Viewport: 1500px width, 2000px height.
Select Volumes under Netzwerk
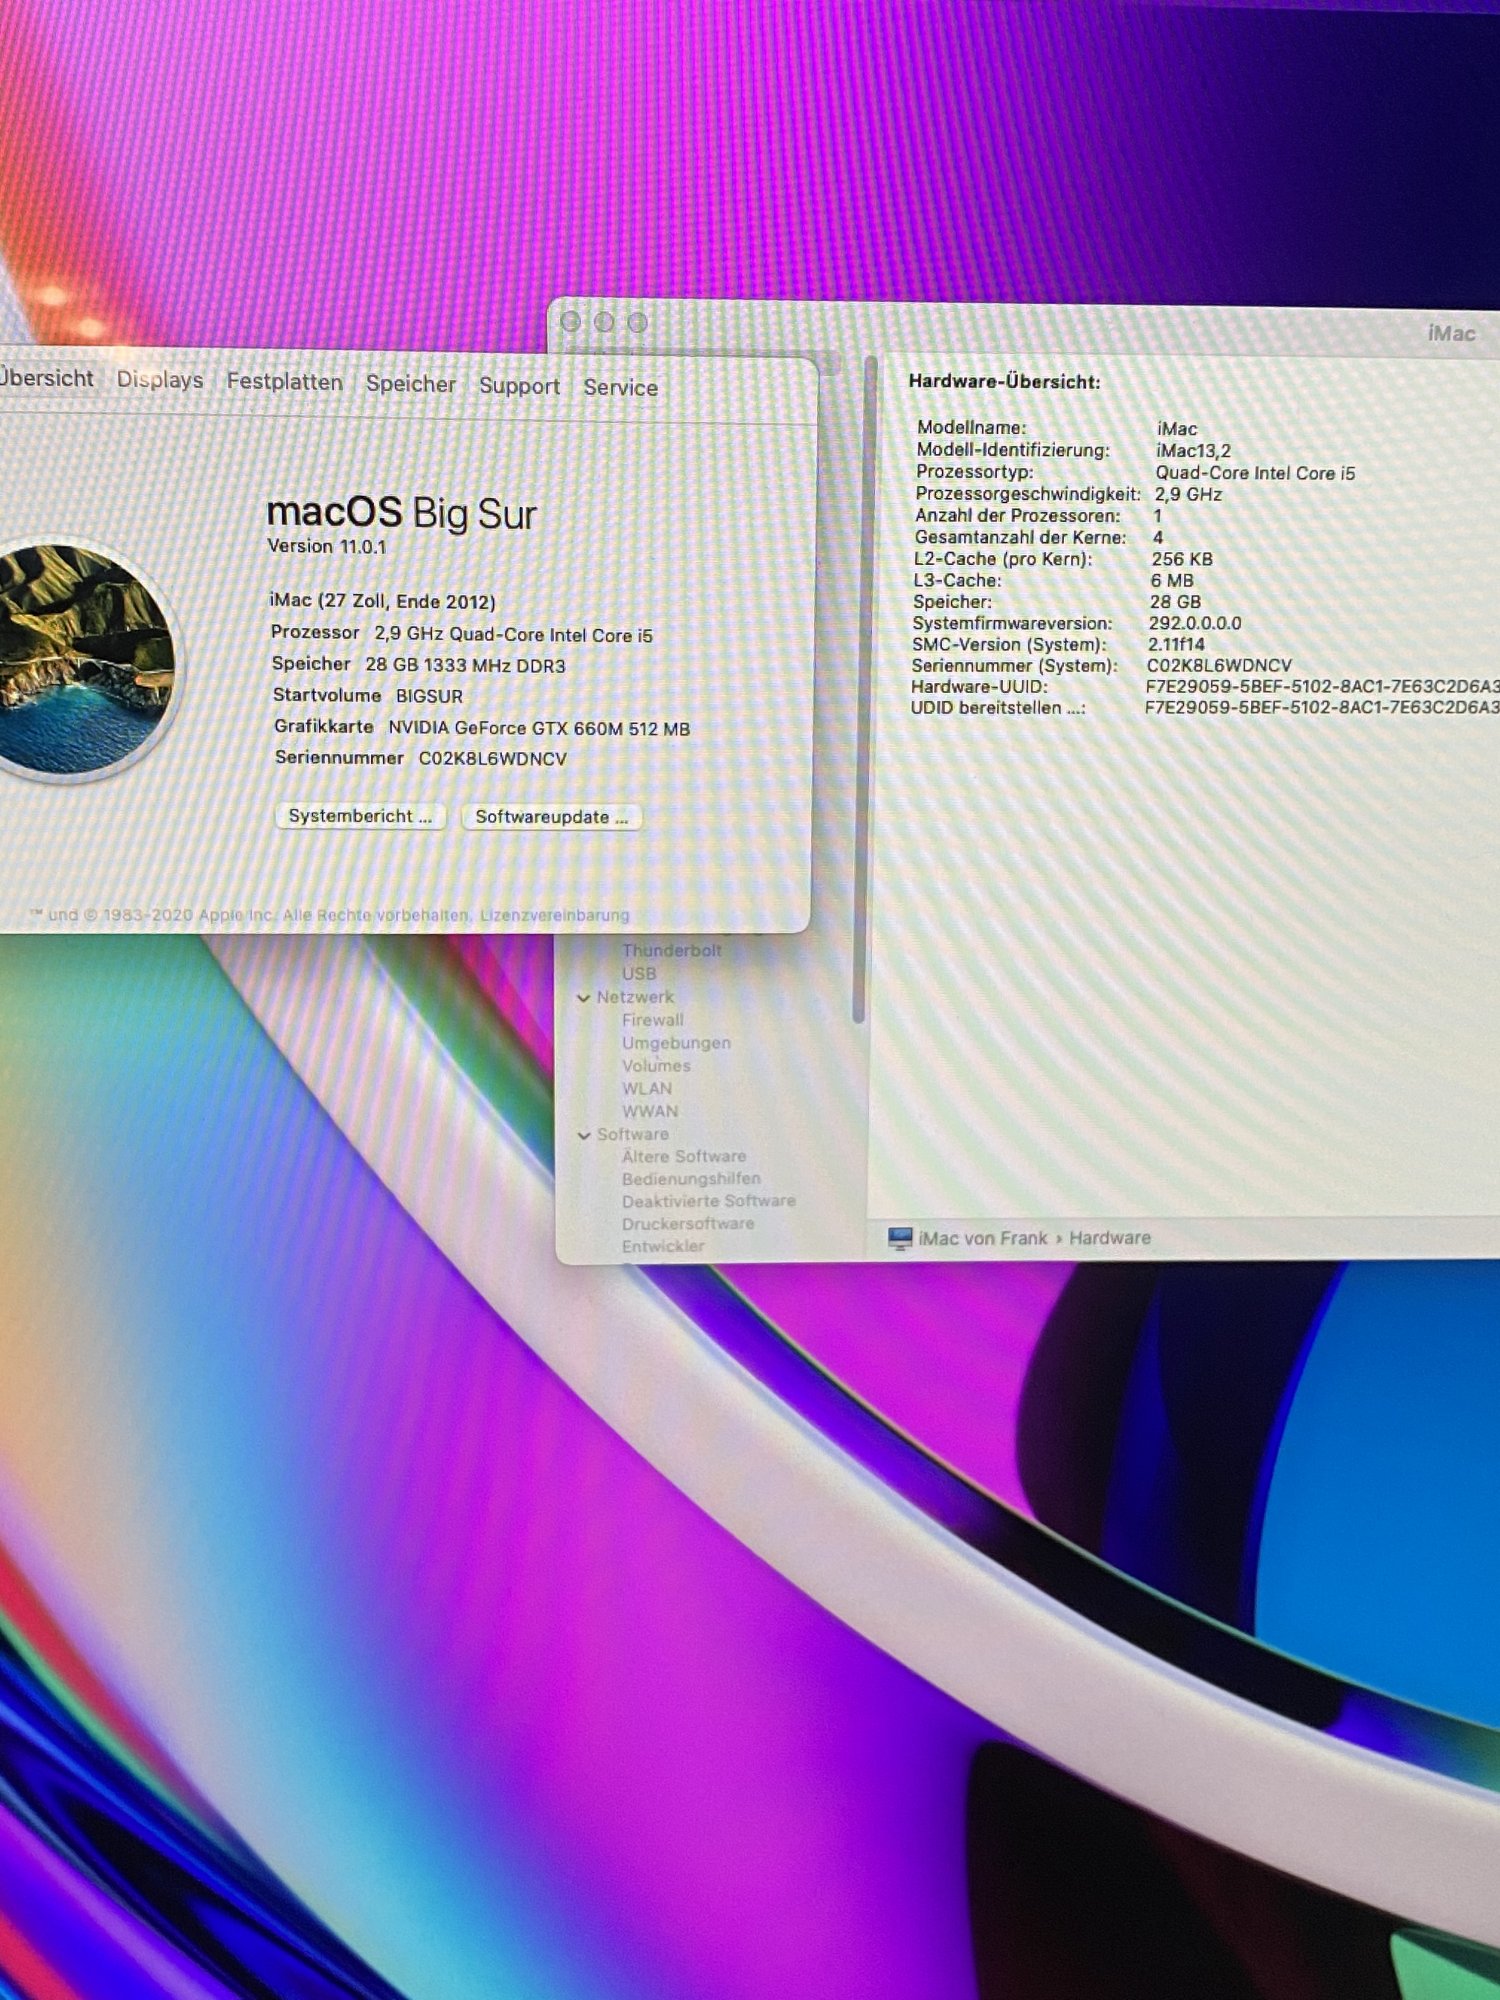tap(656, 1066)
